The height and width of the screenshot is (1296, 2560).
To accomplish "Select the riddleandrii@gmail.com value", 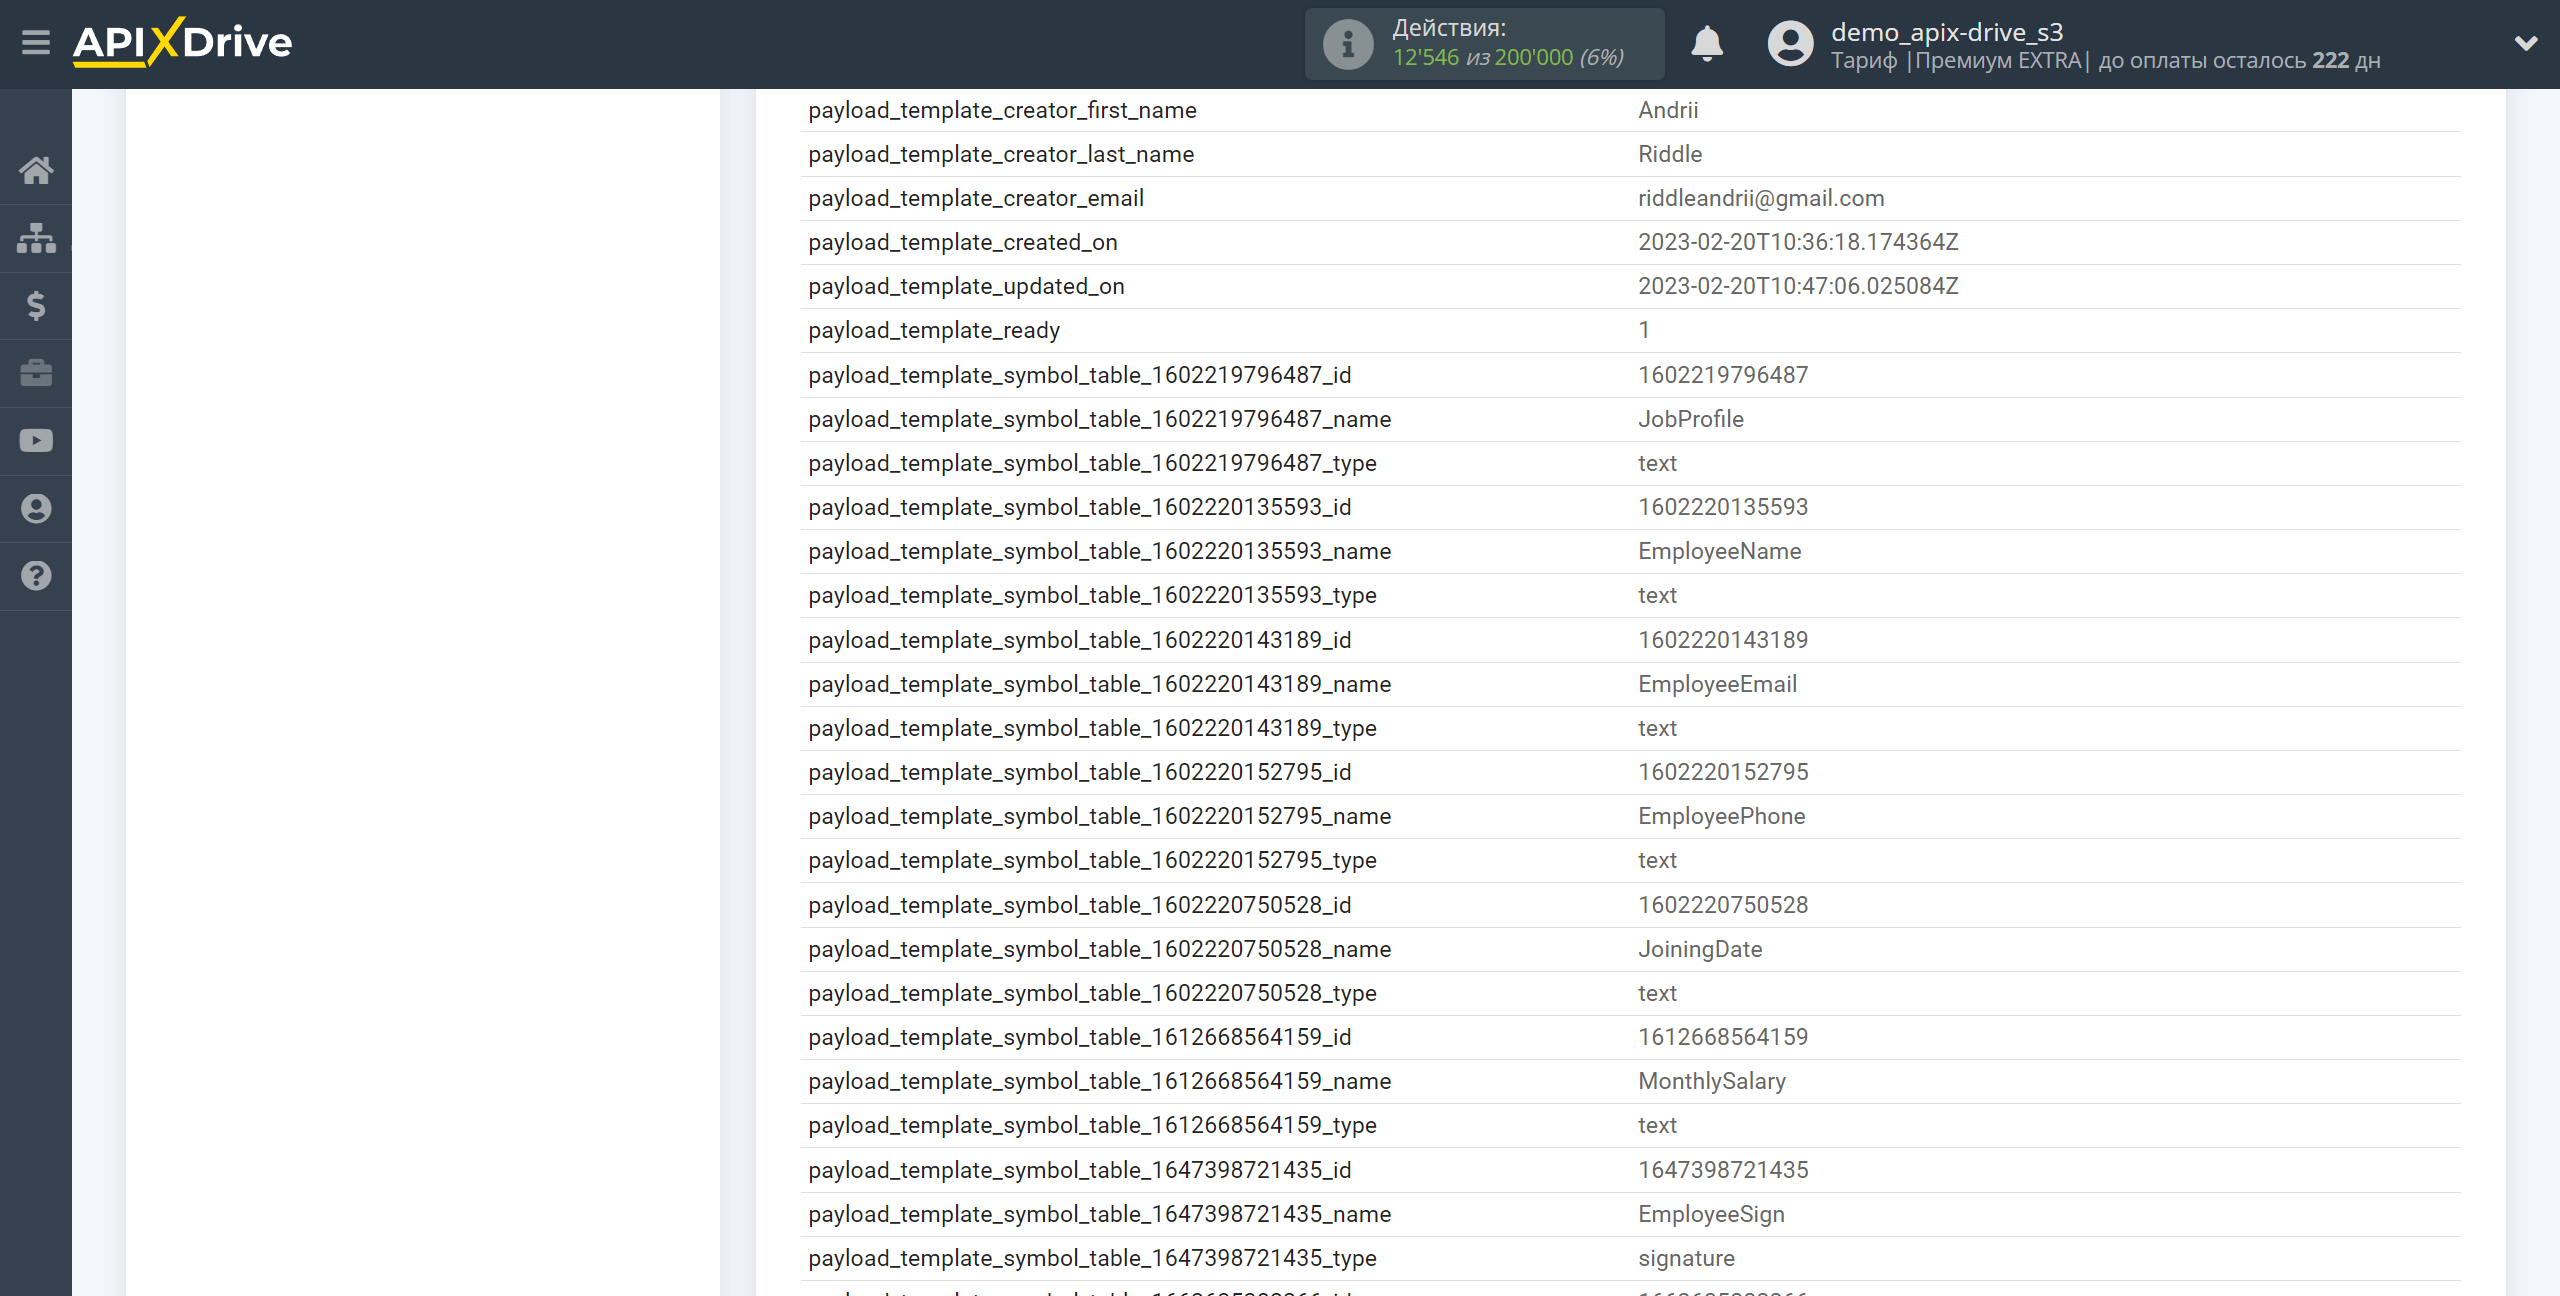I will (1761, 198).
